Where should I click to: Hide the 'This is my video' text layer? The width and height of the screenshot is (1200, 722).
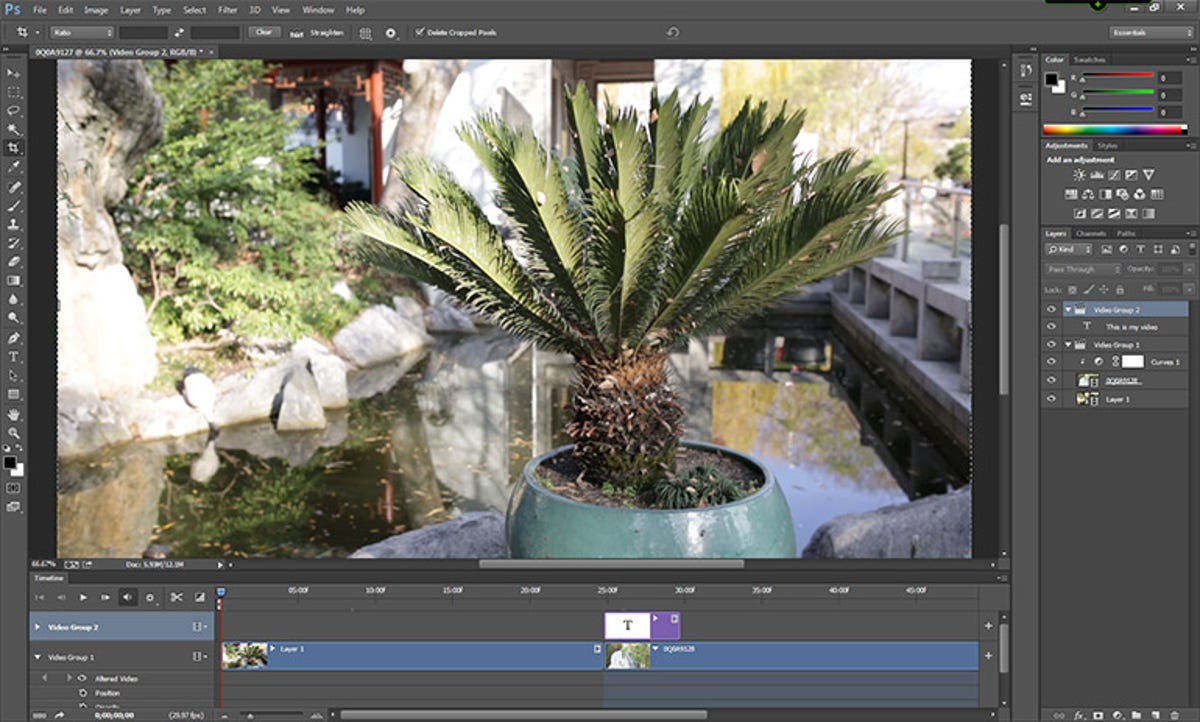(1051, 326)
